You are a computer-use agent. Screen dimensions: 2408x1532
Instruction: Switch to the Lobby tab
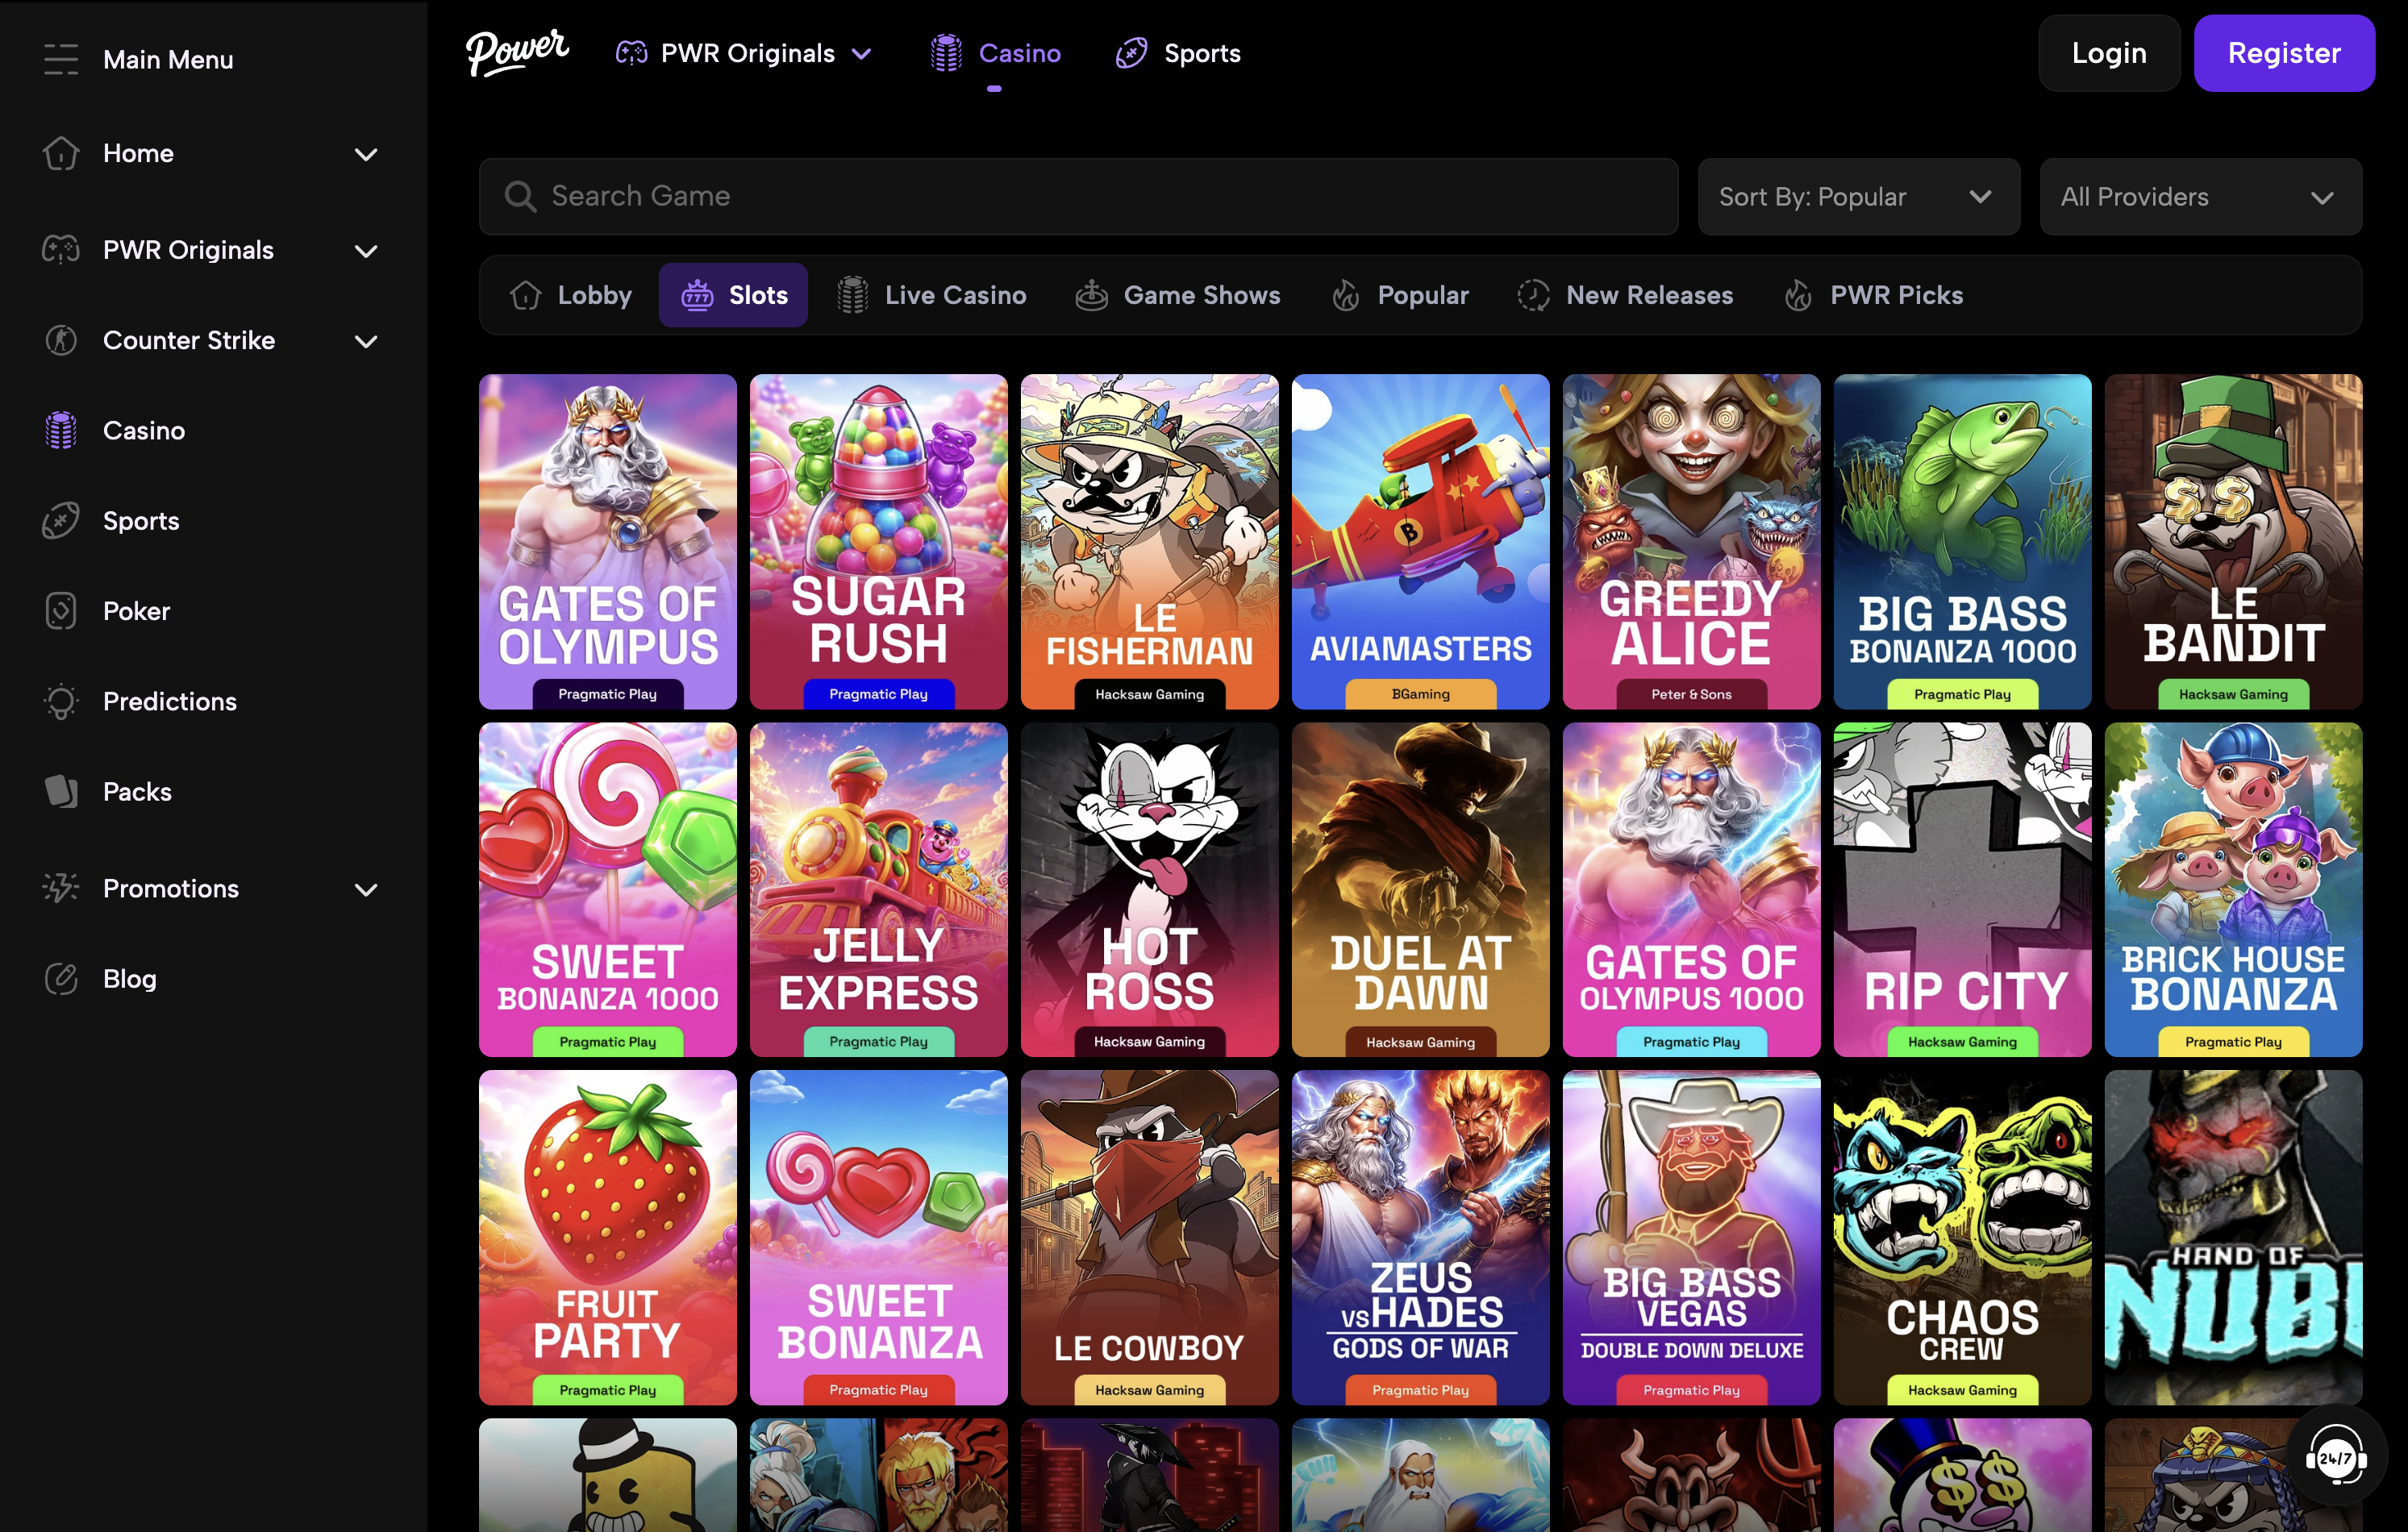tap(571, 295)
